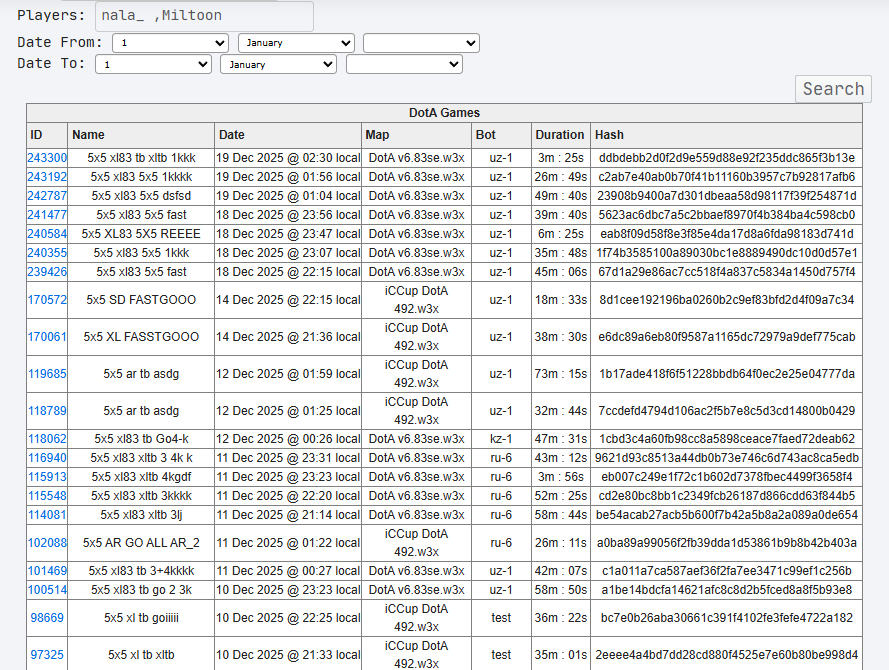
Task: Click the ID column header
Action: coord(47,135)
